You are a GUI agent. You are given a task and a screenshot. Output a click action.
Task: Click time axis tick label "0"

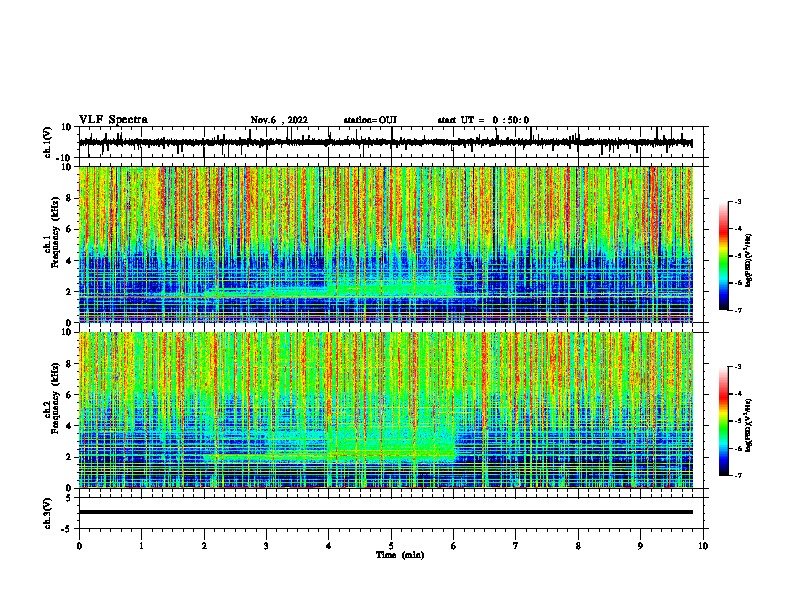coord(79,546)
